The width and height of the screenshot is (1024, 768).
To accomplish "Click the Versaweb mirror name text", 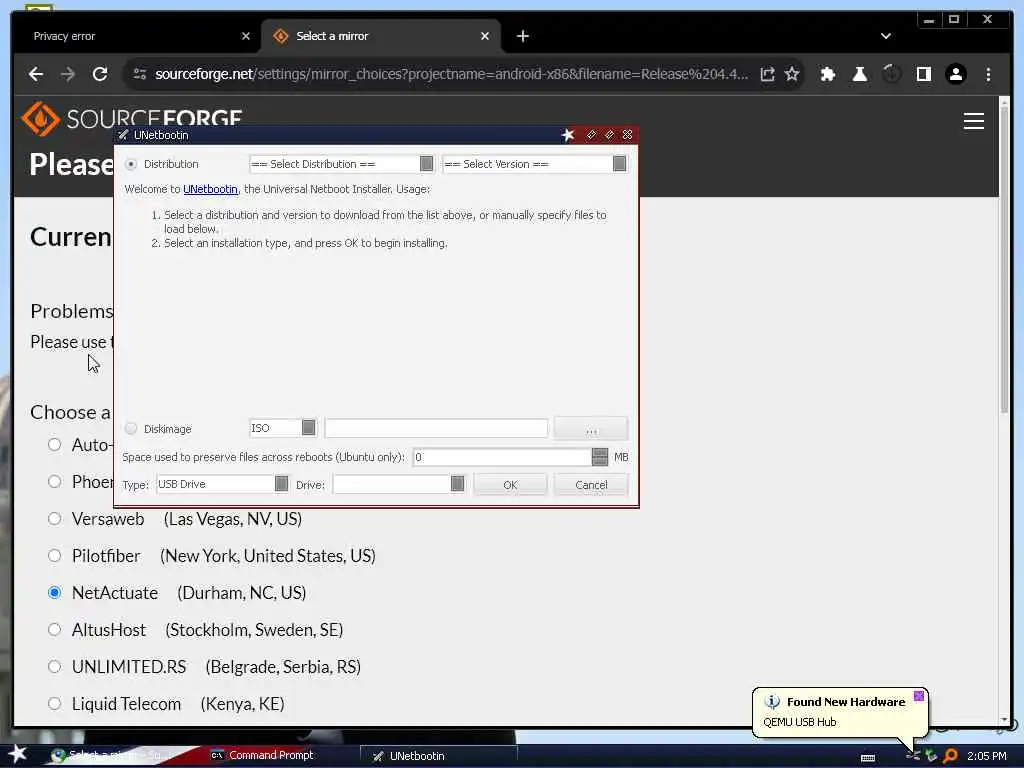I will [x=108, y=519].
